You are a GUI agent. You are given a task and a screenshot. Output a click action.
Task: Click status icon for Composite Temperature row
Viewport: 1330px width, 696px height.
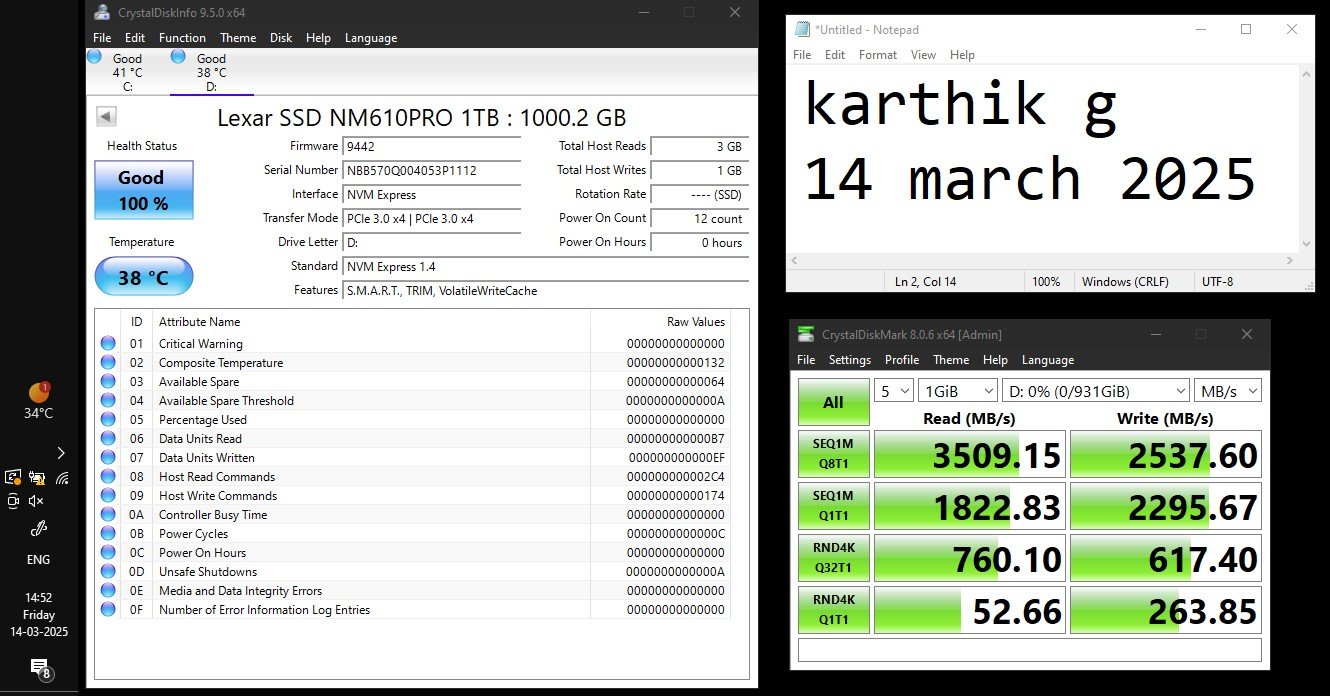point(108,362)
